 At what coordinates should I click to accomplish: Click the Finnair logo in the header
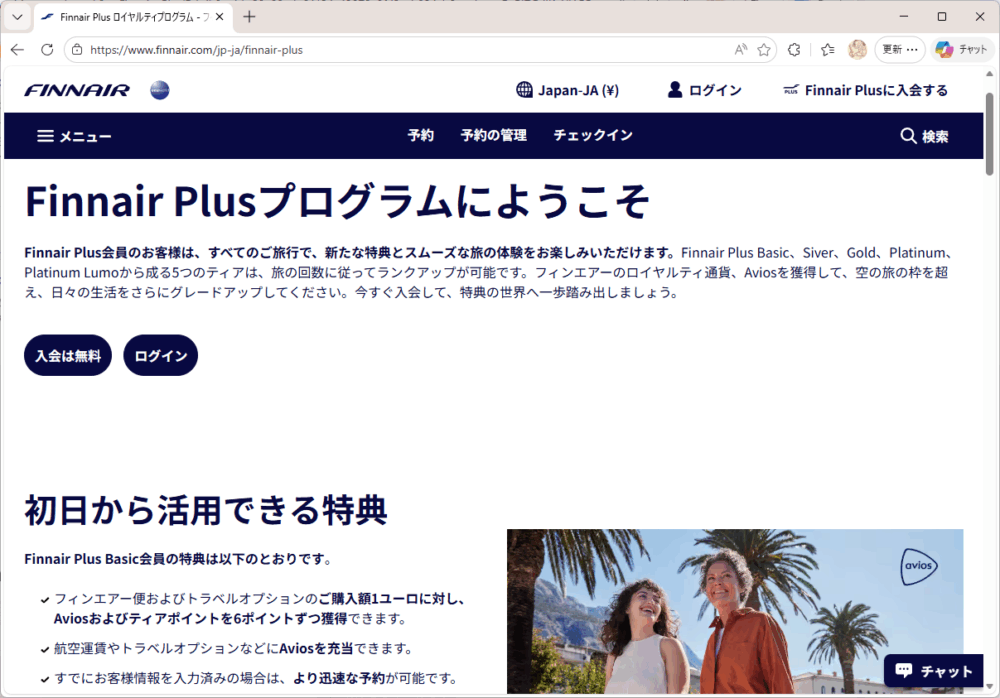click(77, 90)
